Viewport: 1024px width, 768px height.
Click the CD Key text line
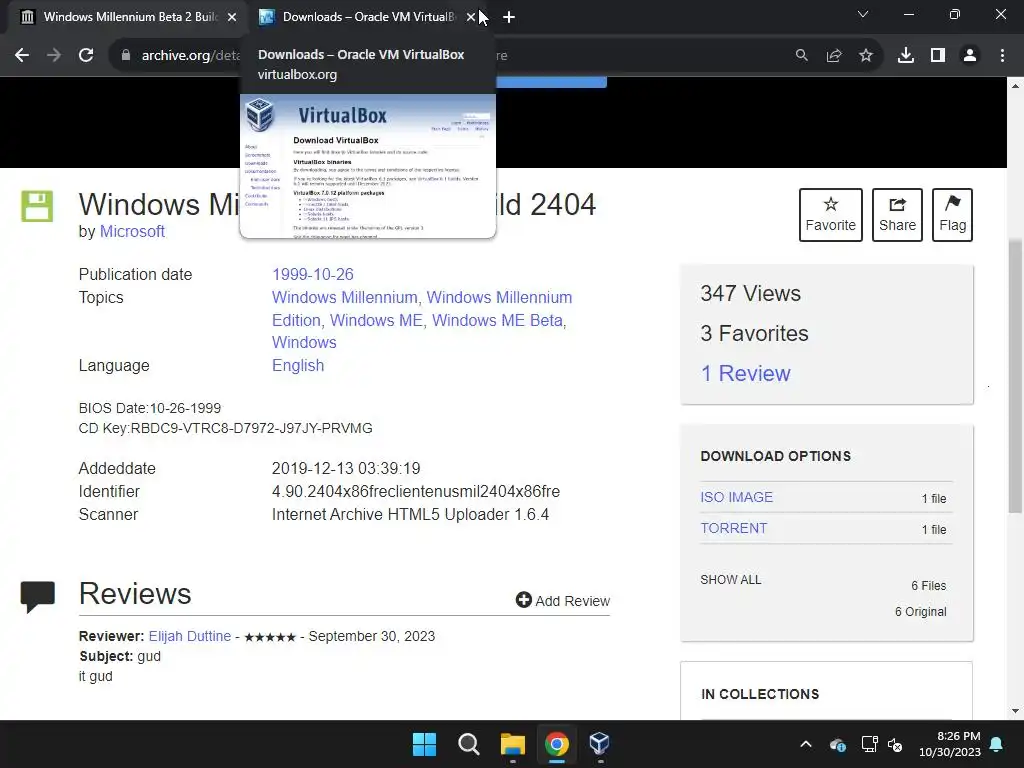225,428
